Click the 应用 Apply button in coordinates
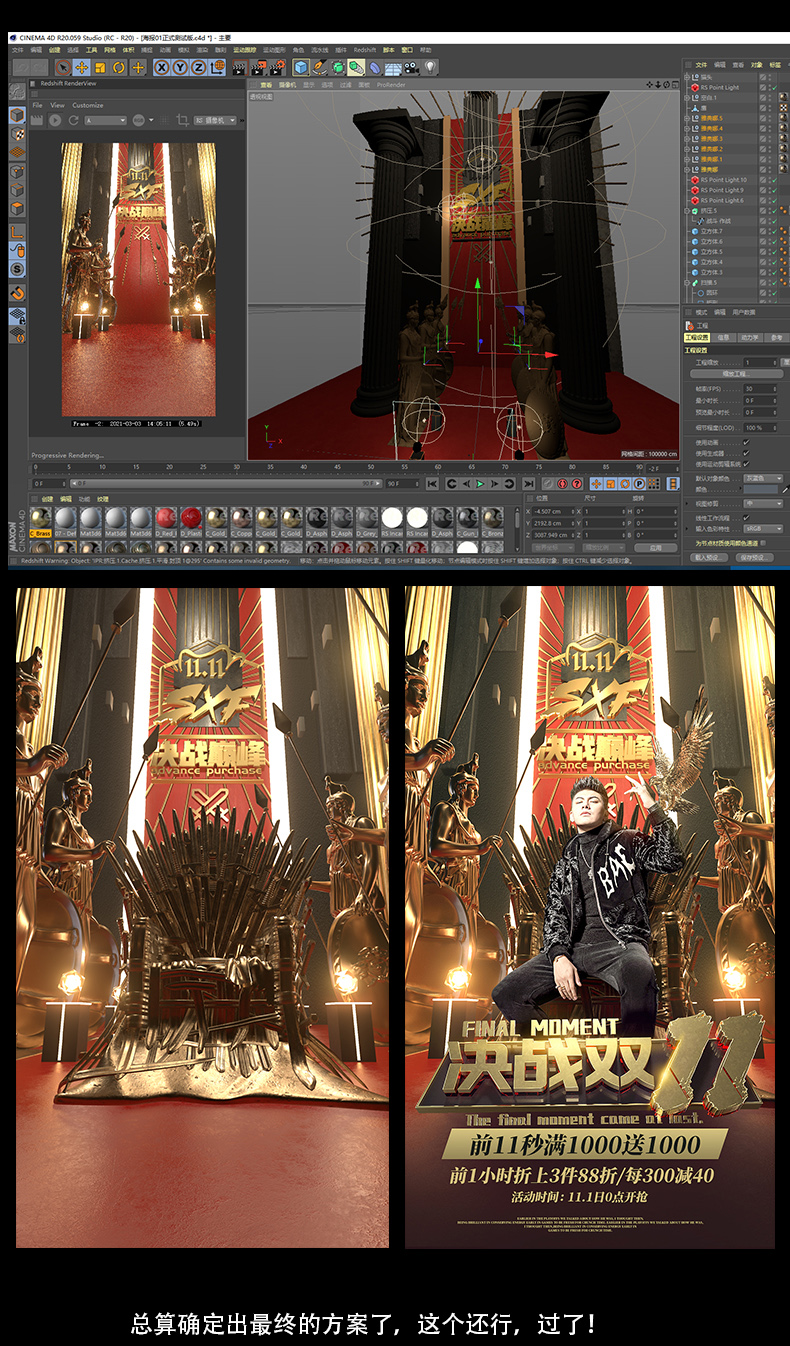The width and height of the screenshot is (790, 1346). tap(655, 548)
